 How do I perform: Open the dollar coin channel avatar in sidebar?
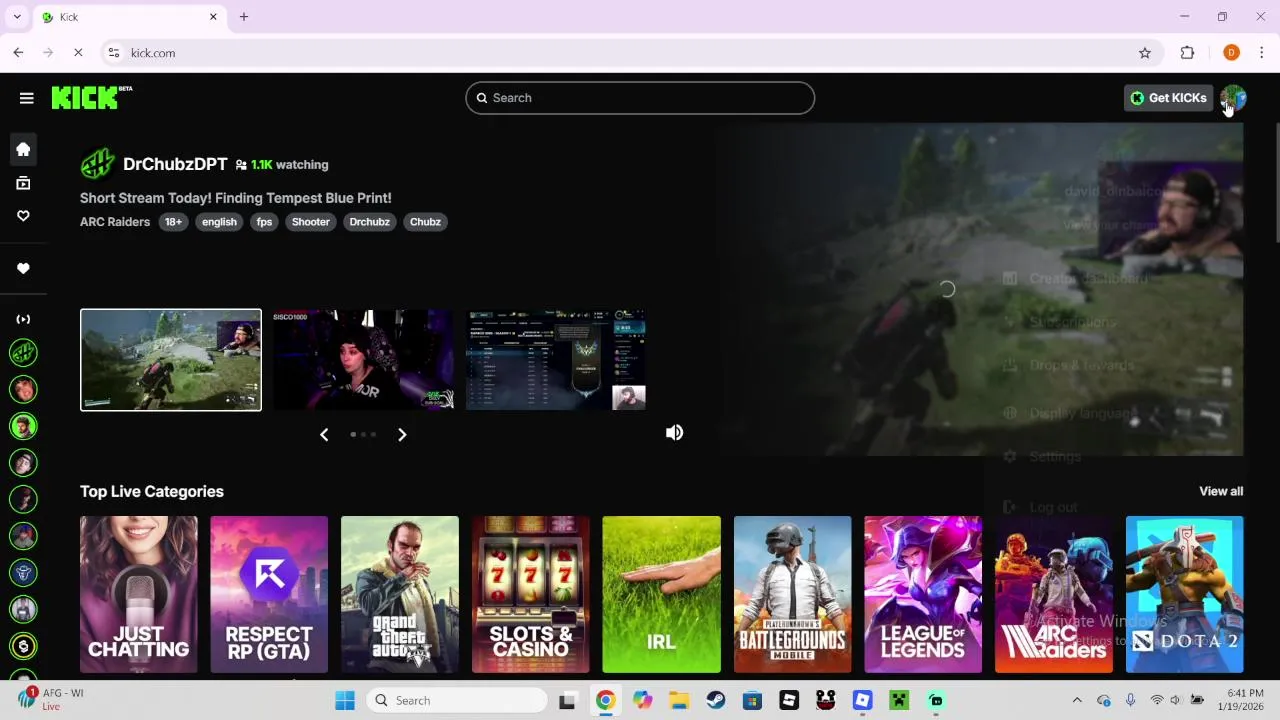point(23,646)
